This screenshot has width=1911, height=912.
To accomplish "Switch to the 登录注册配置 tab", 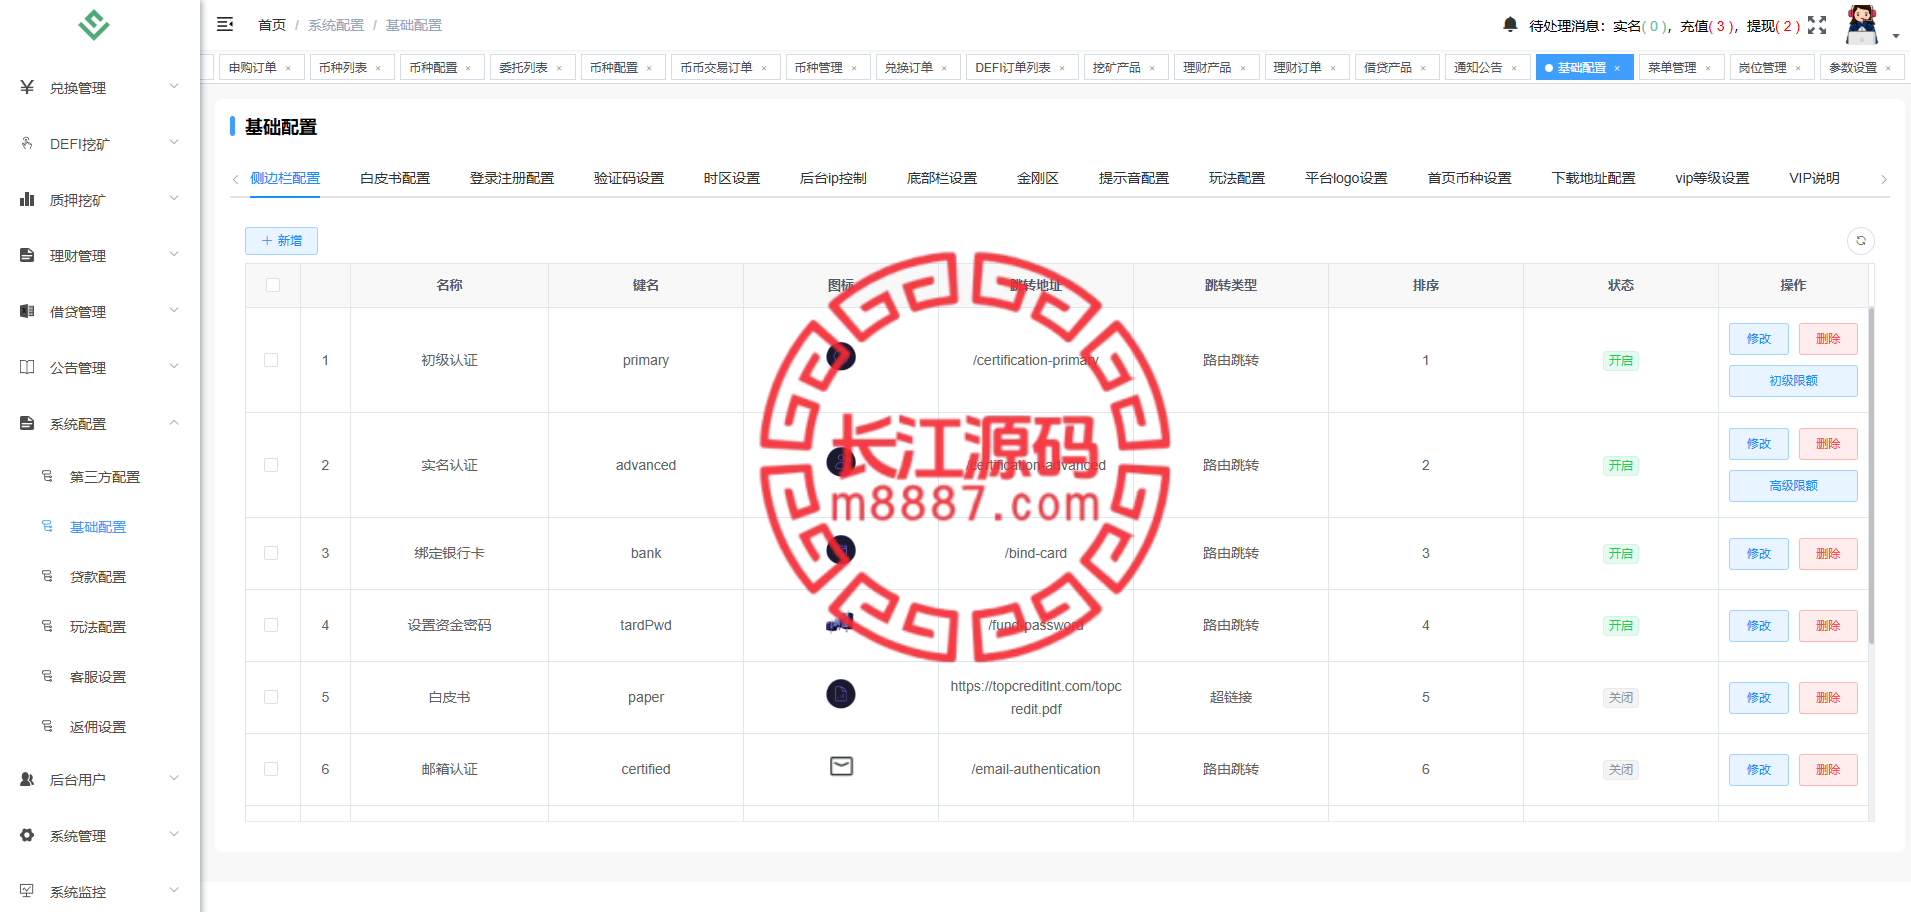I will tap(512, 178).
